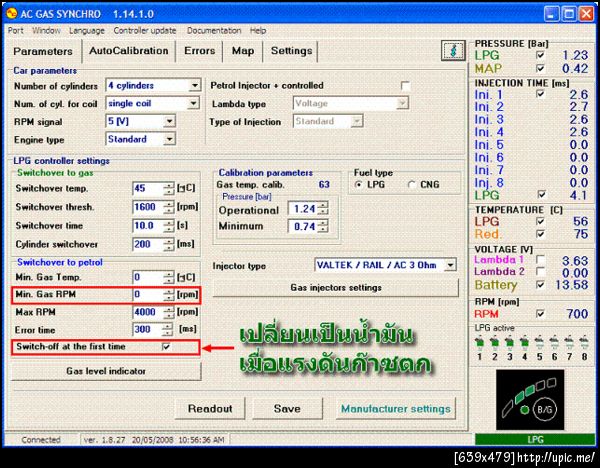600x468 pixels.
Task: Switch to Settings tab
Action: coord(291,51)
